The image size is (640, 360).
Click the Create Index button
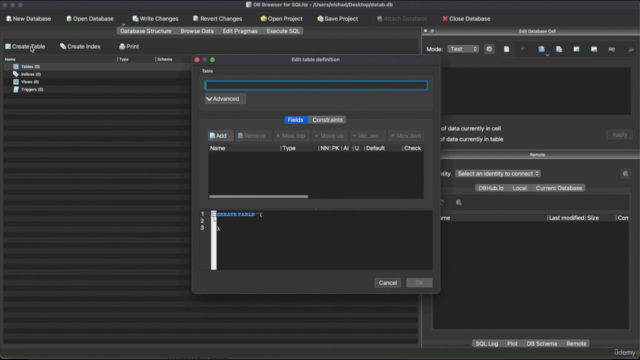point(80,47)
